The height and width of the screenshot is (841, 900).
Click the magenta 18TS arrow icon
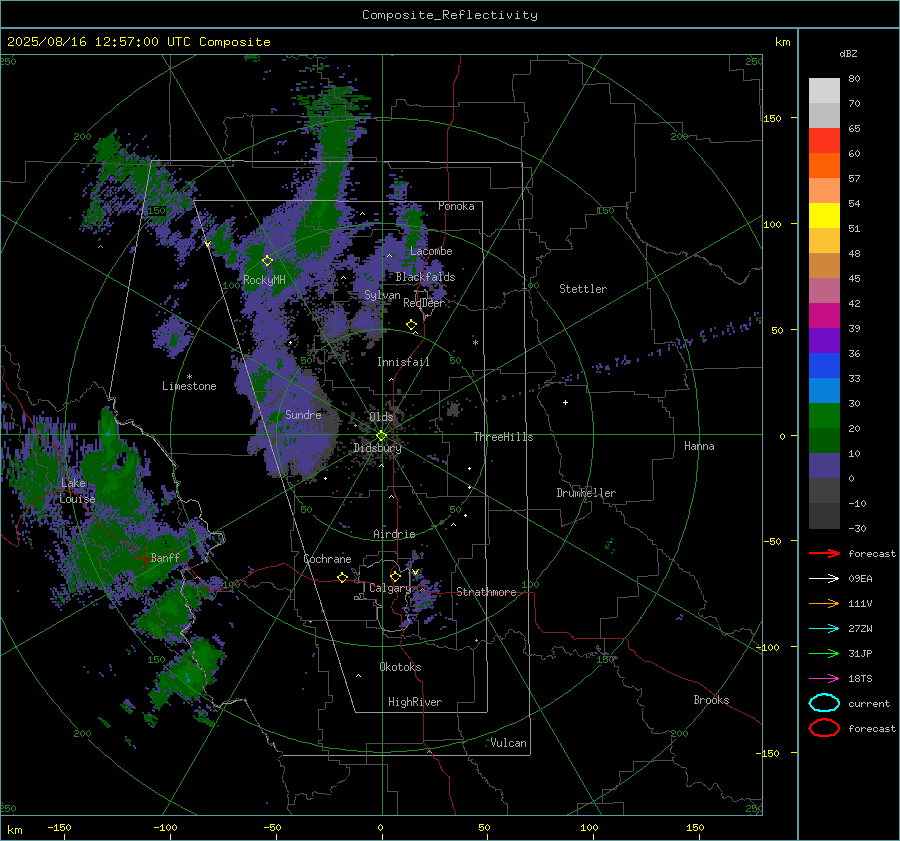(x=824, y=679)
